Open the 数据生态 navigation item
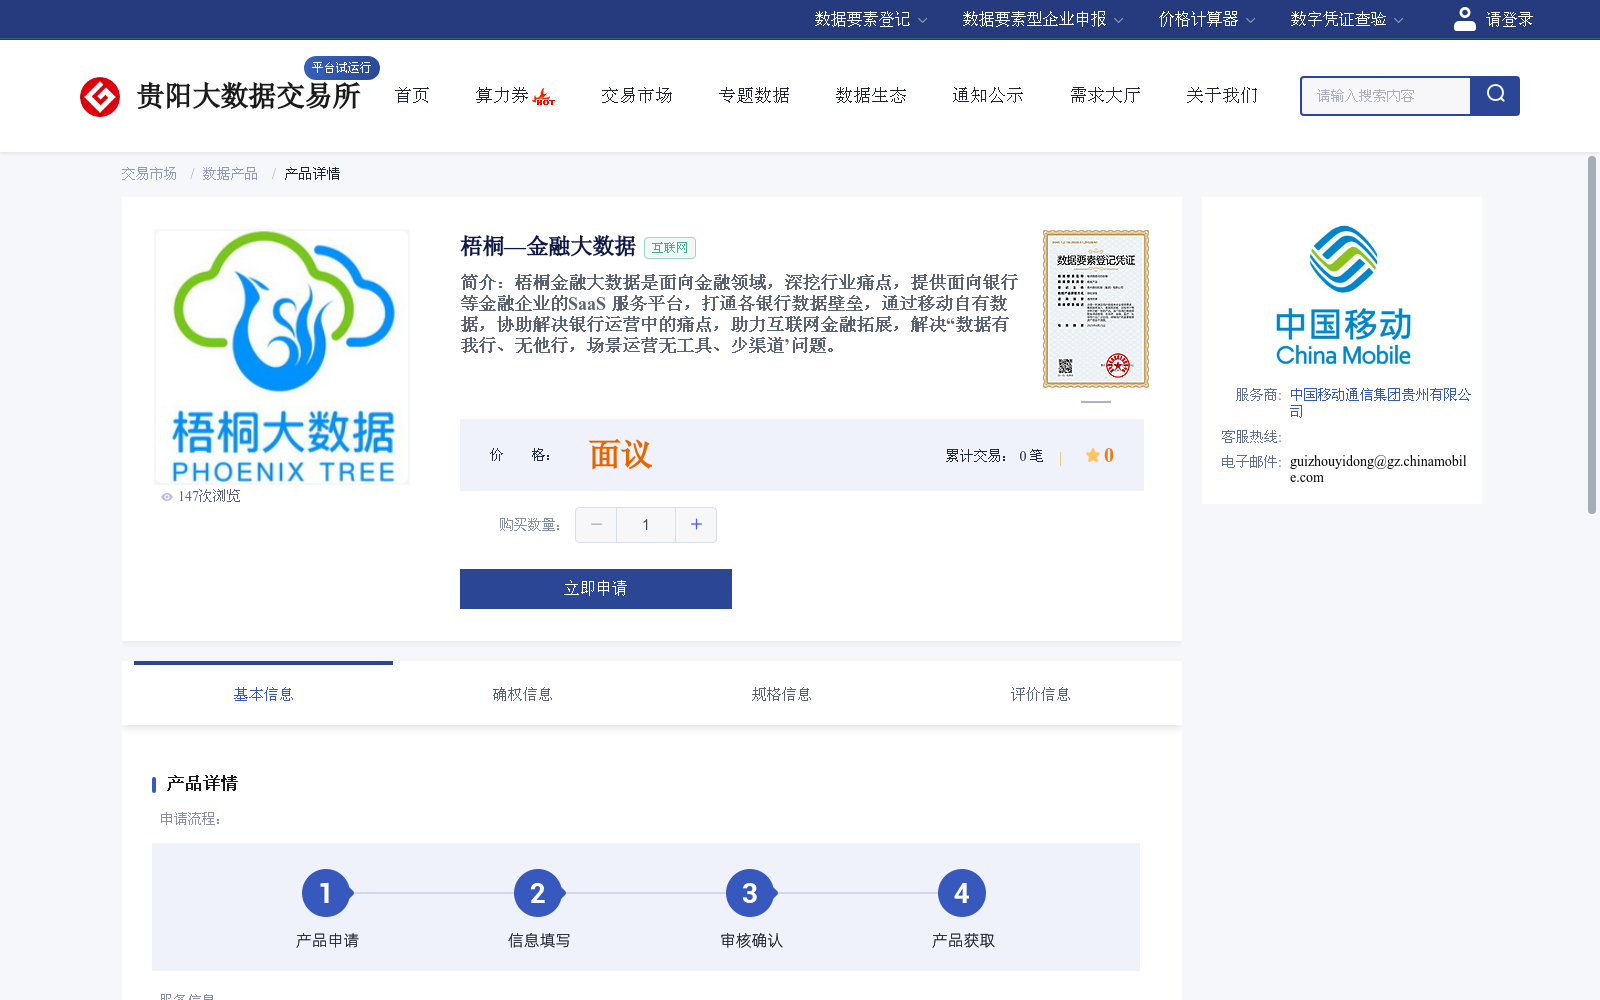The height and width of the screenshot is (1000, 1600). pyautogui.click(x=871, y=96)
